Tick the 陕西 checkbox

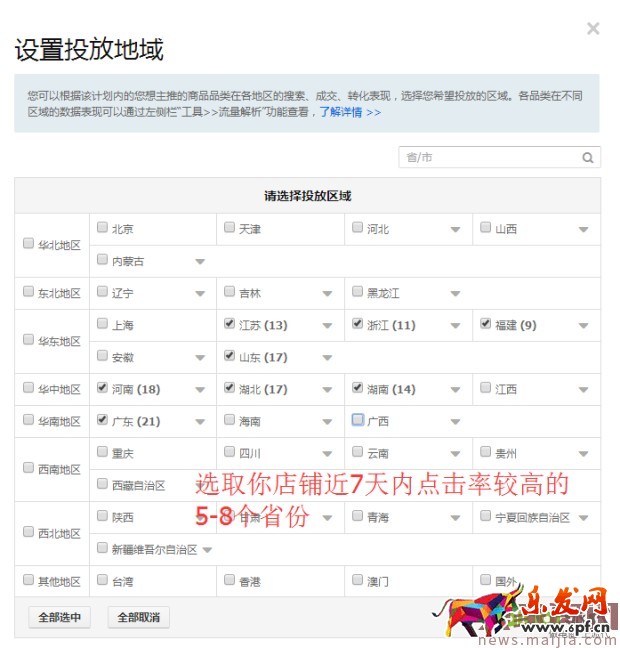(x=102, y=515)
